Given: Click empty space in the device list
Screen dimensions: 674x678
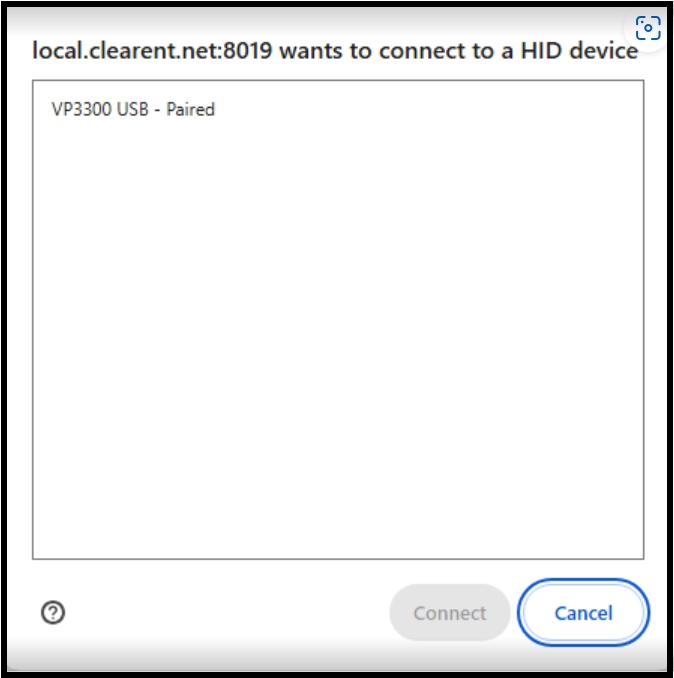Looking at the screenshot, I should pyautogui.click(x=338, y=337).
